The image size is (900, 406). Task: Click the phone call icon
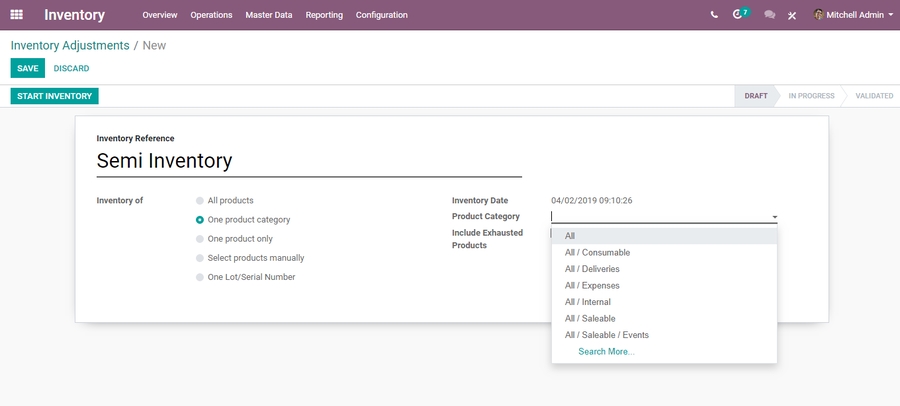point(714,15)
